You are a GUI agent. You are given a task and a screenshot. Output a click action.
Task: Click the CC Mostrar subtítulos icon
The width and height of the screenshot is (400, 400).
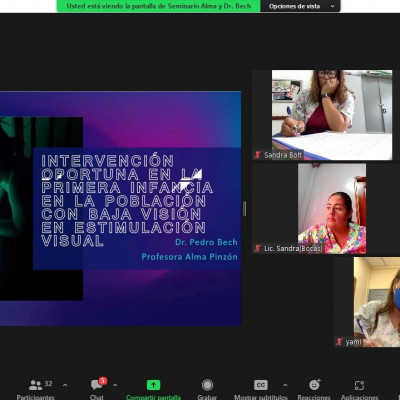pos(261,385)
